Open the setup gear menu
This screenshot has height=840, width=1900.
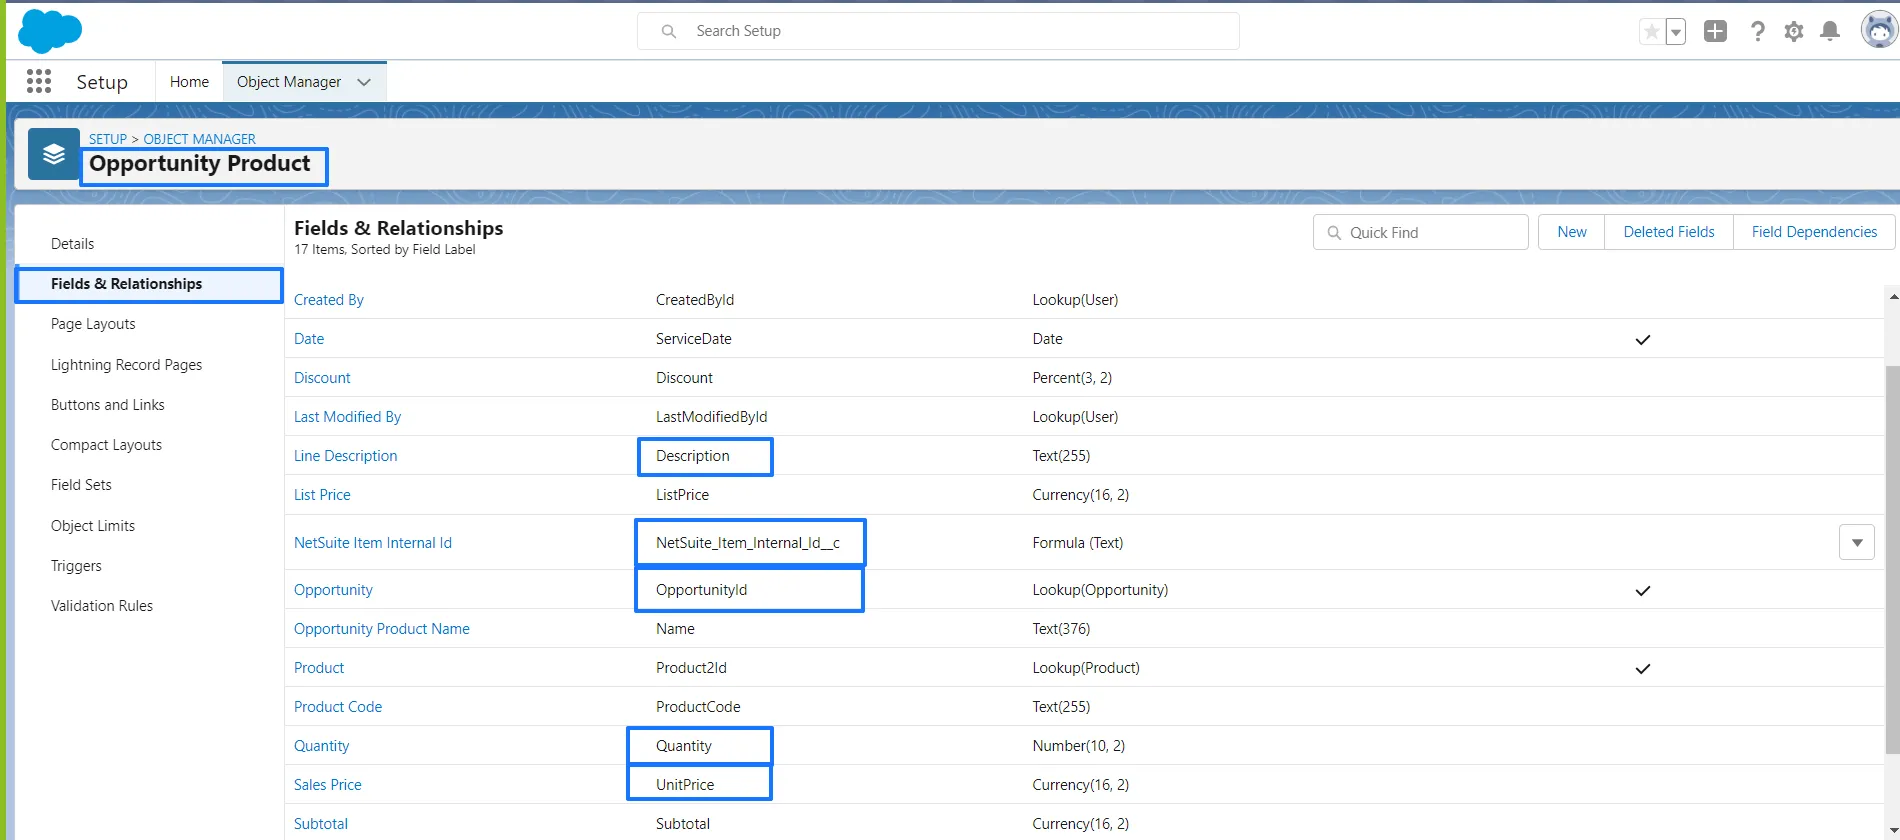(x=1794, y=31)
